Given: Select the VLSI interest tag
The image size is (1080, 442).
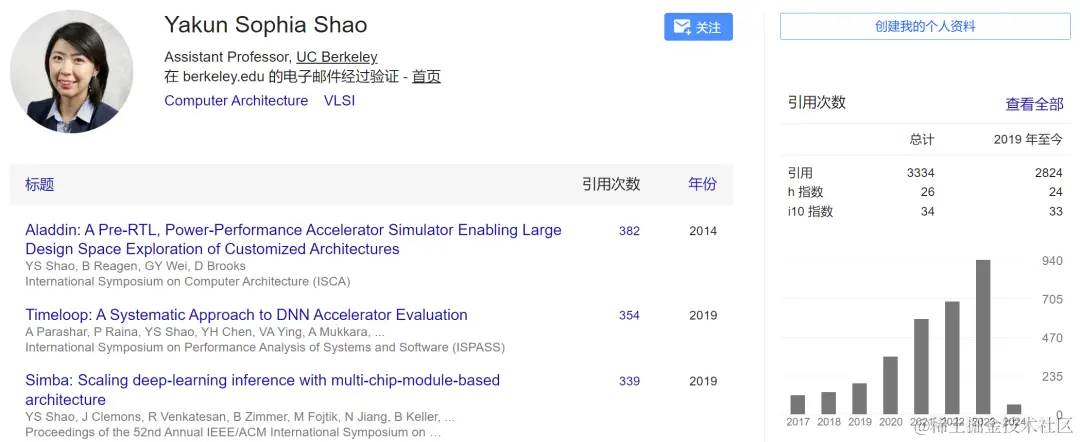Looking at the screenshot, I should click(x=340, y=101).
